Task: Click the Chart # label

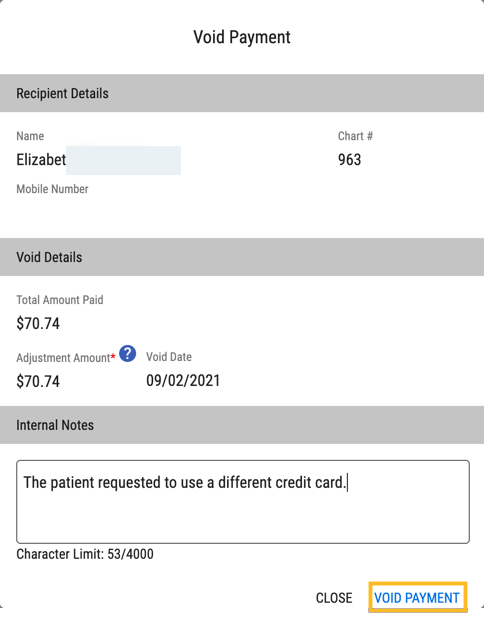Action: [x=355, y=136]
